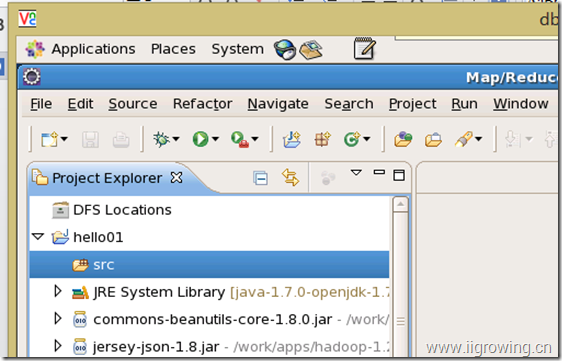Expand the JRE System Library node
The width and height of the screenshot is (562, 361).
58,291
